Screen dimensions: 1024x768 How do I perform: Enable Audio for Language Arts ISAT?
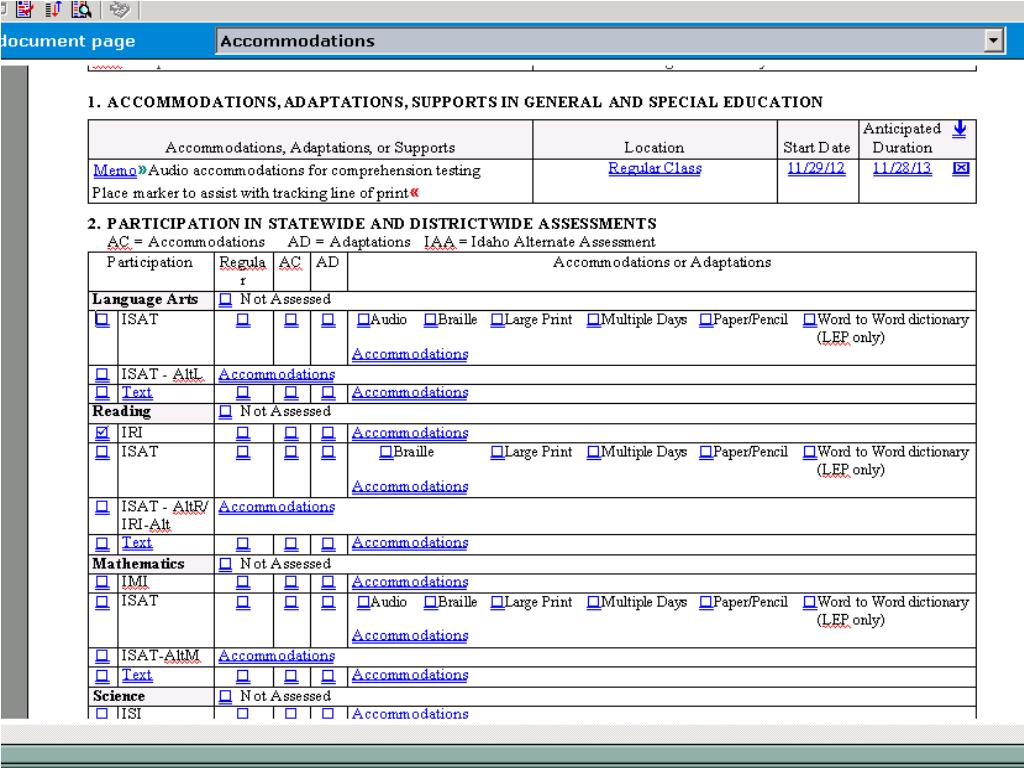[x=364, y=320]
